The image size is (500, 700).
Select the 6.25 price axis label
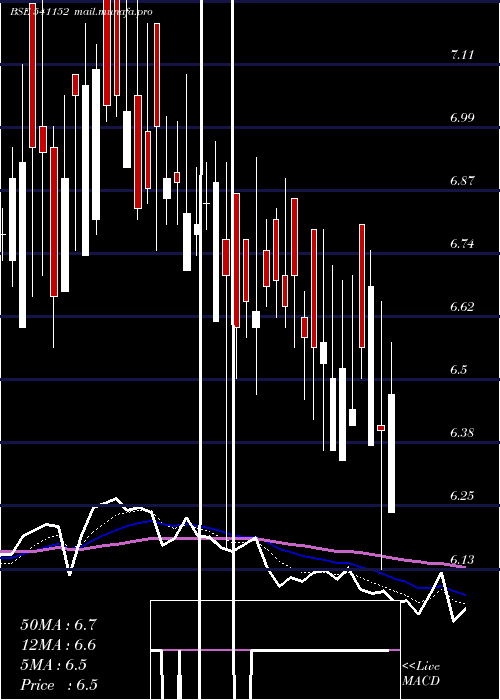(462, 496)
